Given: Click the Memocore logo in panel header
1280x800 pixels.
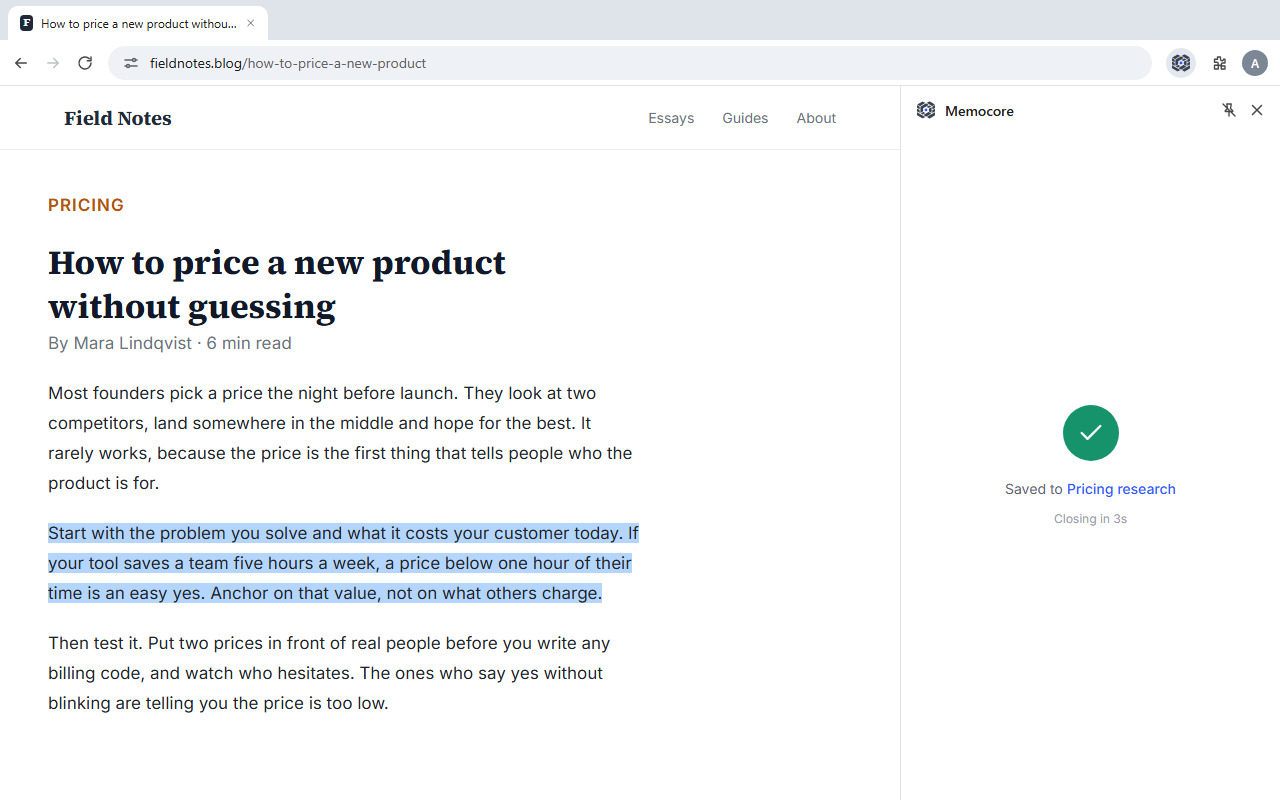Looking at the screenshot, I should coord(926,110).
